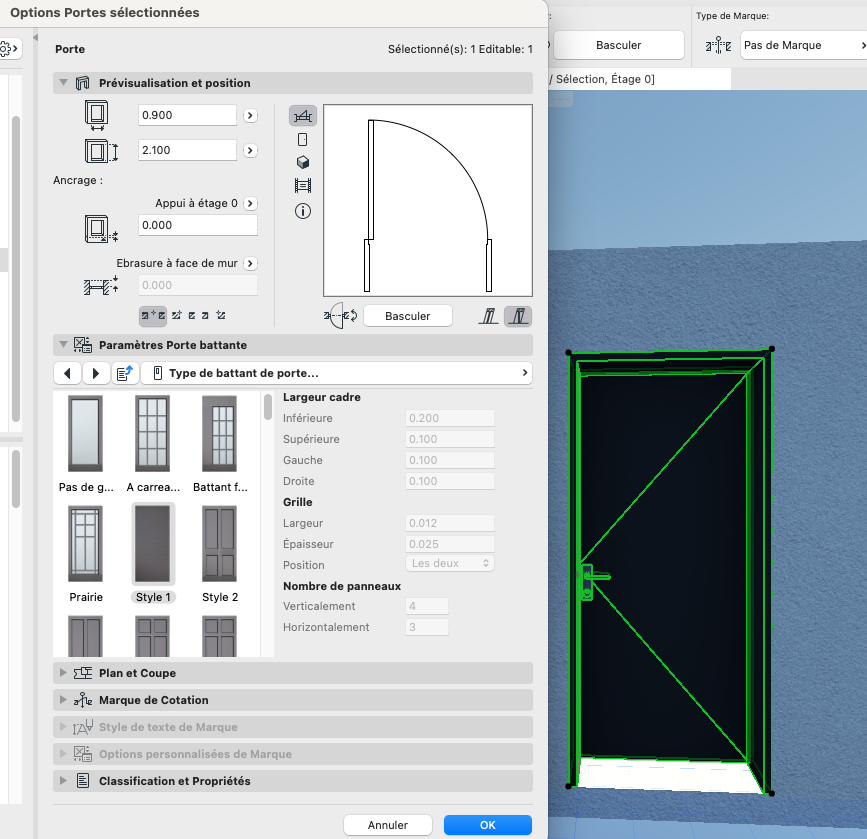Viewport: 867px width, 839px height.
Task: Collapse the Prévisualisation et position section
Action: tap(63, 82)
